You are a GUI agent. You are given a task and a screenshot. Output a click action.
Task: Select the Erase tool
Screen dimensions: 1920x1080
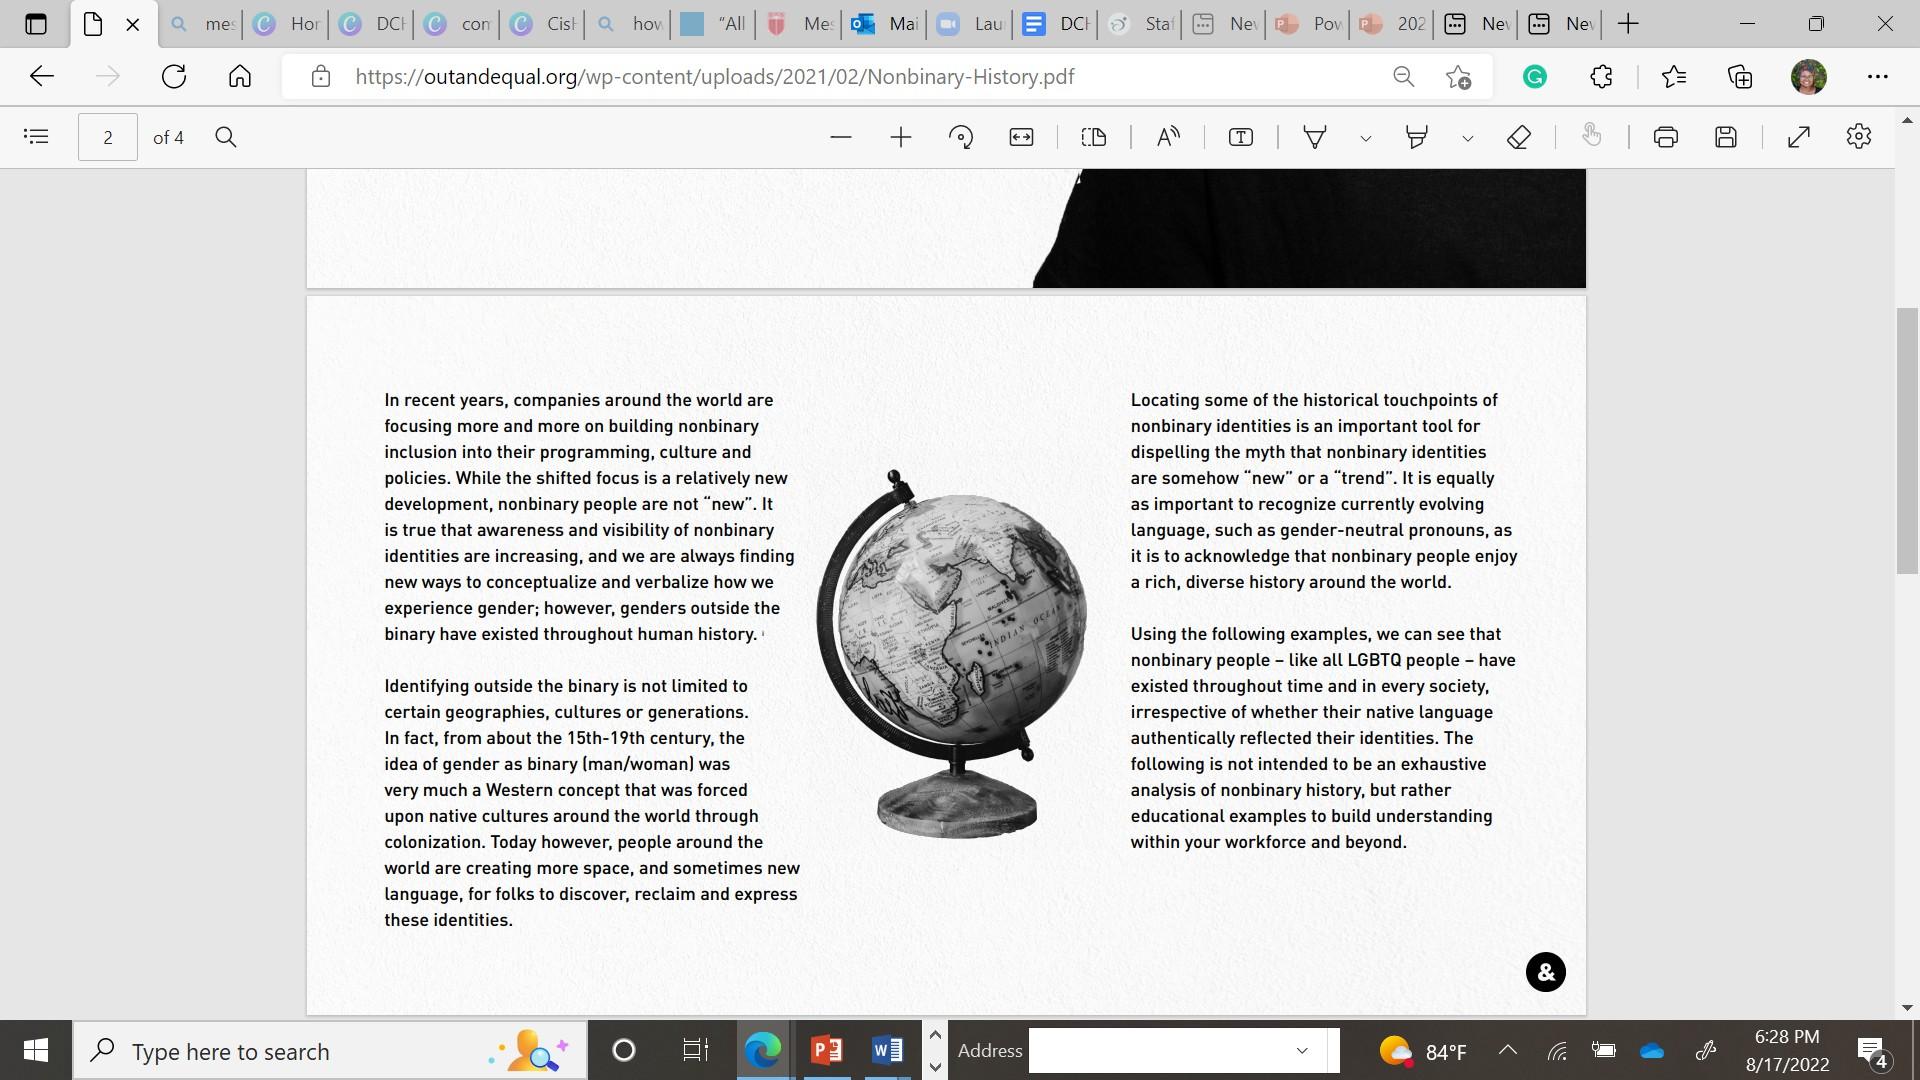point(1519,137)
